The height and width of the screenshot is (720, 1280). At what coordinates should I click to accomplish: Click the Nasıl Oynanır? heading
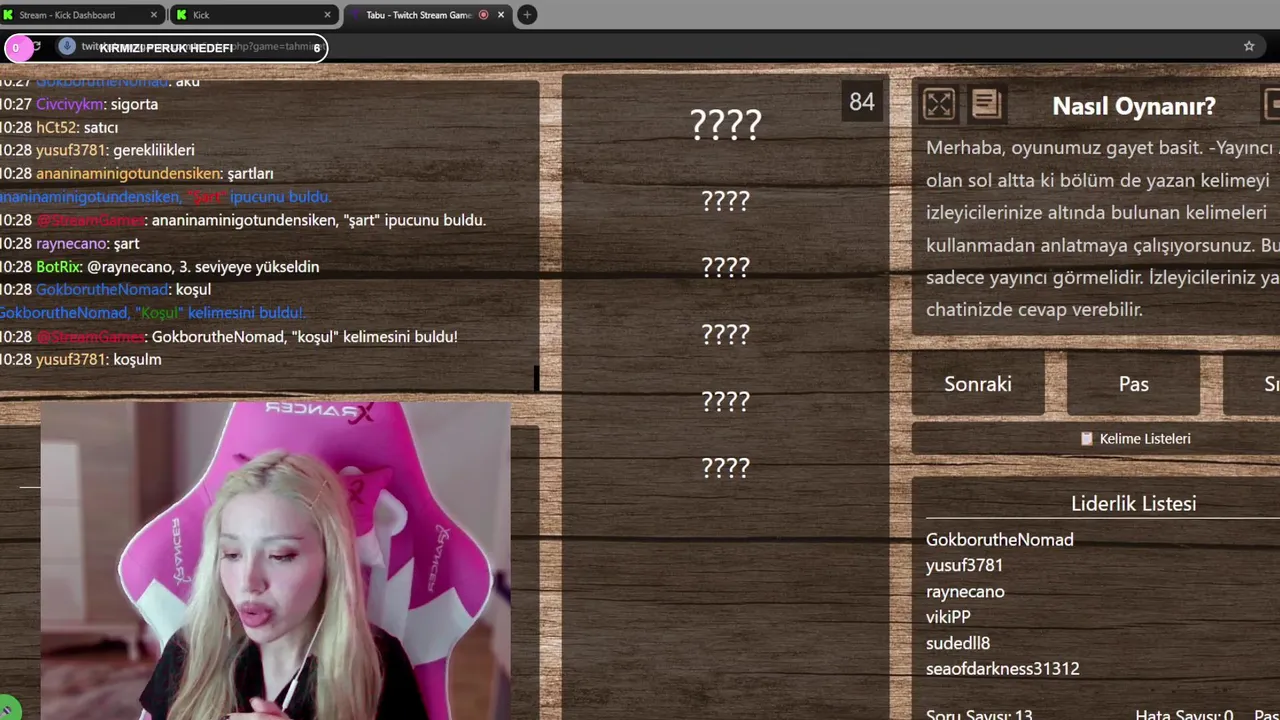pos(1134,106)
